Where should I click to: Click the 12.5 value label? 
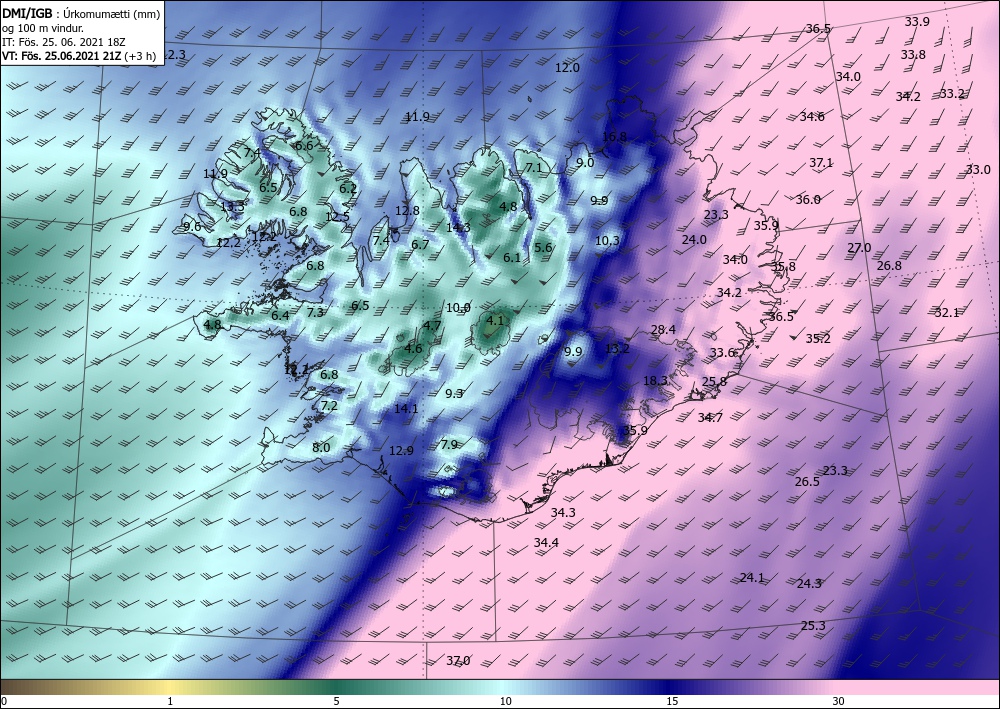(x=337, y=217)
